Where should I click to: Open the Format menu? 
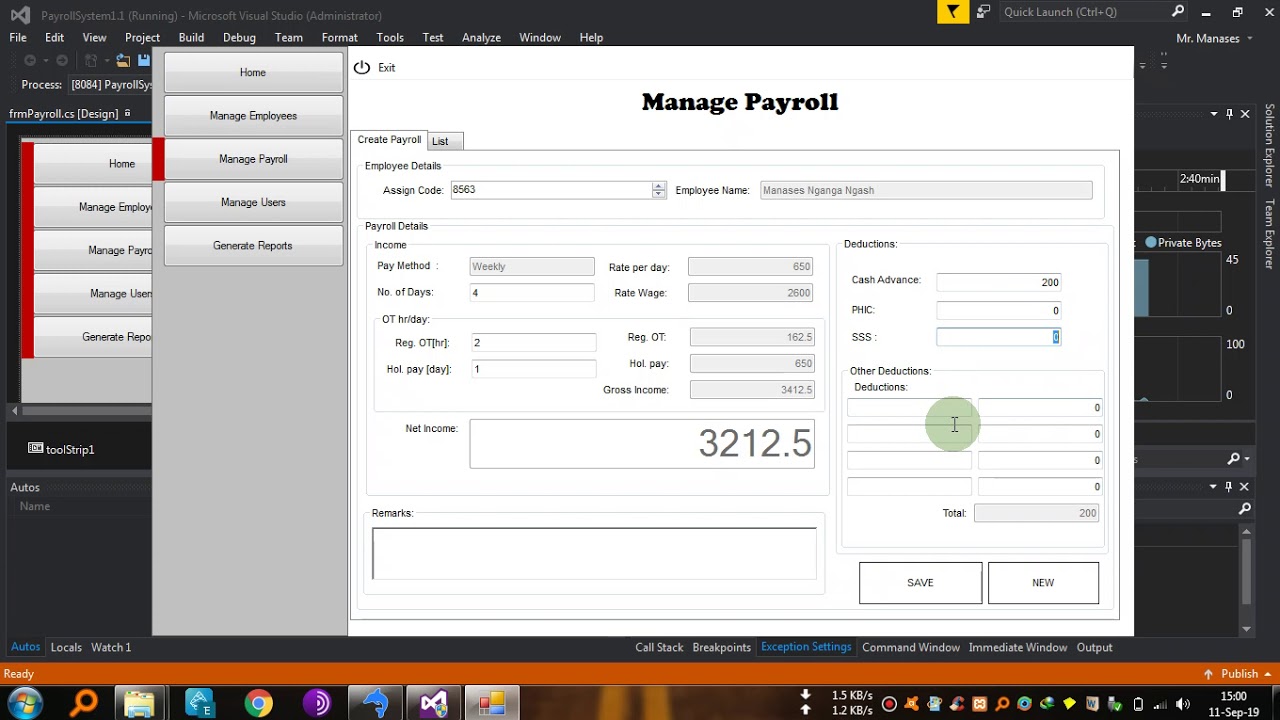click(x=339, y=38)
